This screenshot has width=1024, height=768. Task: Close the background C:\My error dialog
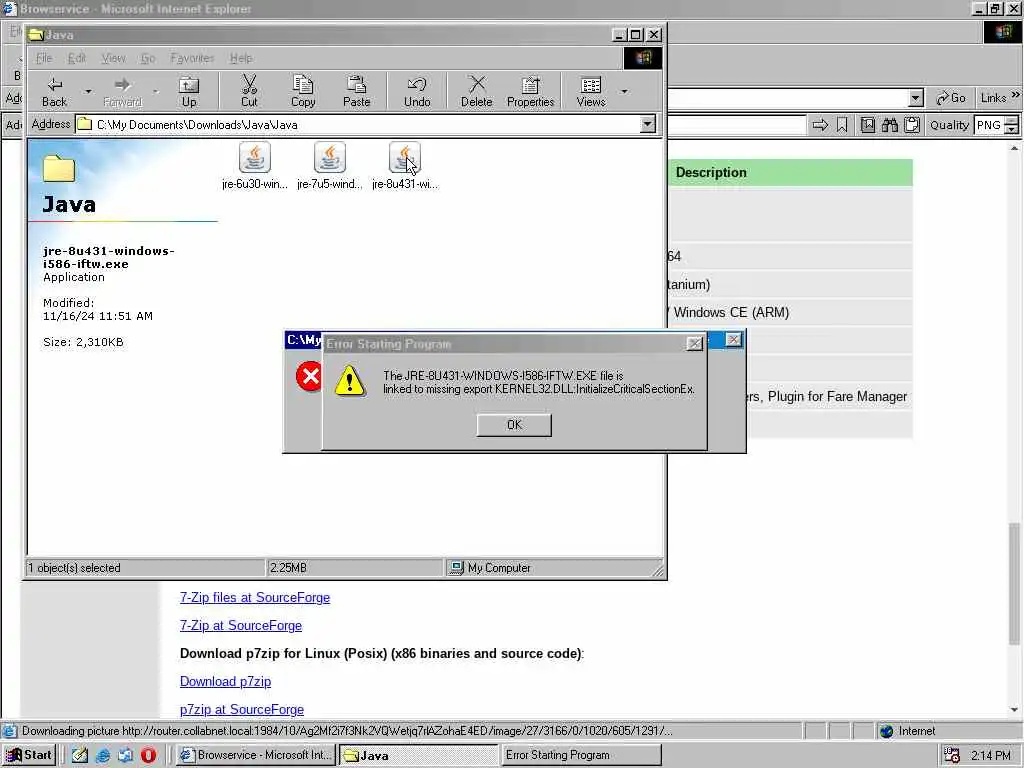(733, 340)
